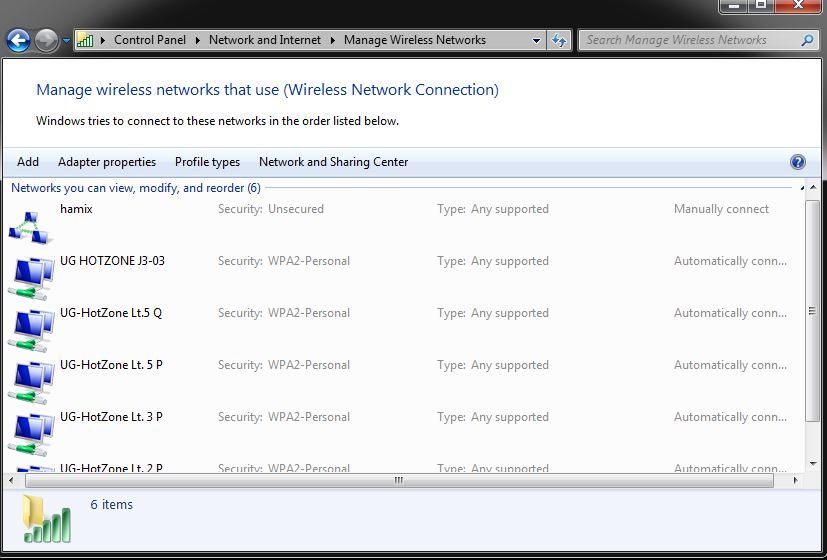Focus the Search Manage Wireless Networks box
This screenshot has height=560, width=827.
[x=697, y=40]
